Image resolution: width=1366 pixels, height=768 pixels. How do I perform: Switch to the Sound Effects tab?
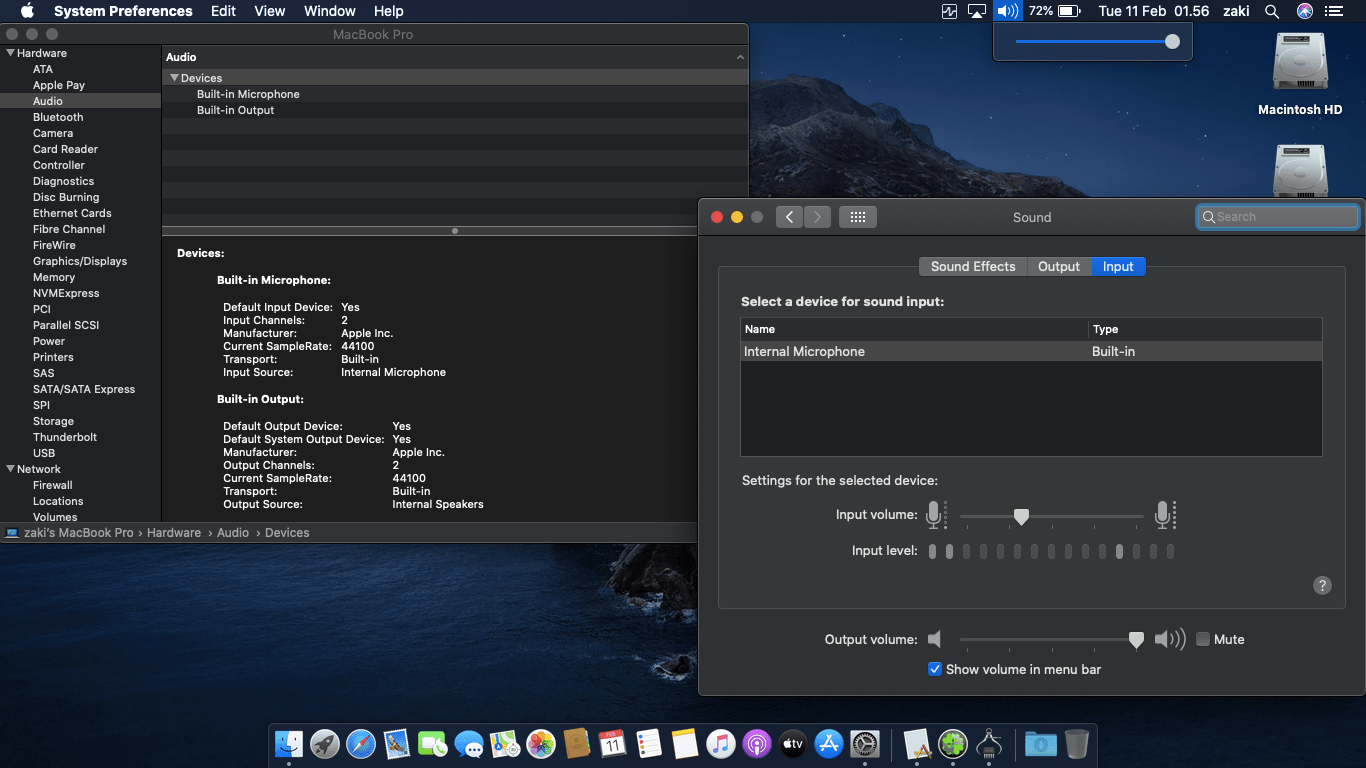(973, 266)
